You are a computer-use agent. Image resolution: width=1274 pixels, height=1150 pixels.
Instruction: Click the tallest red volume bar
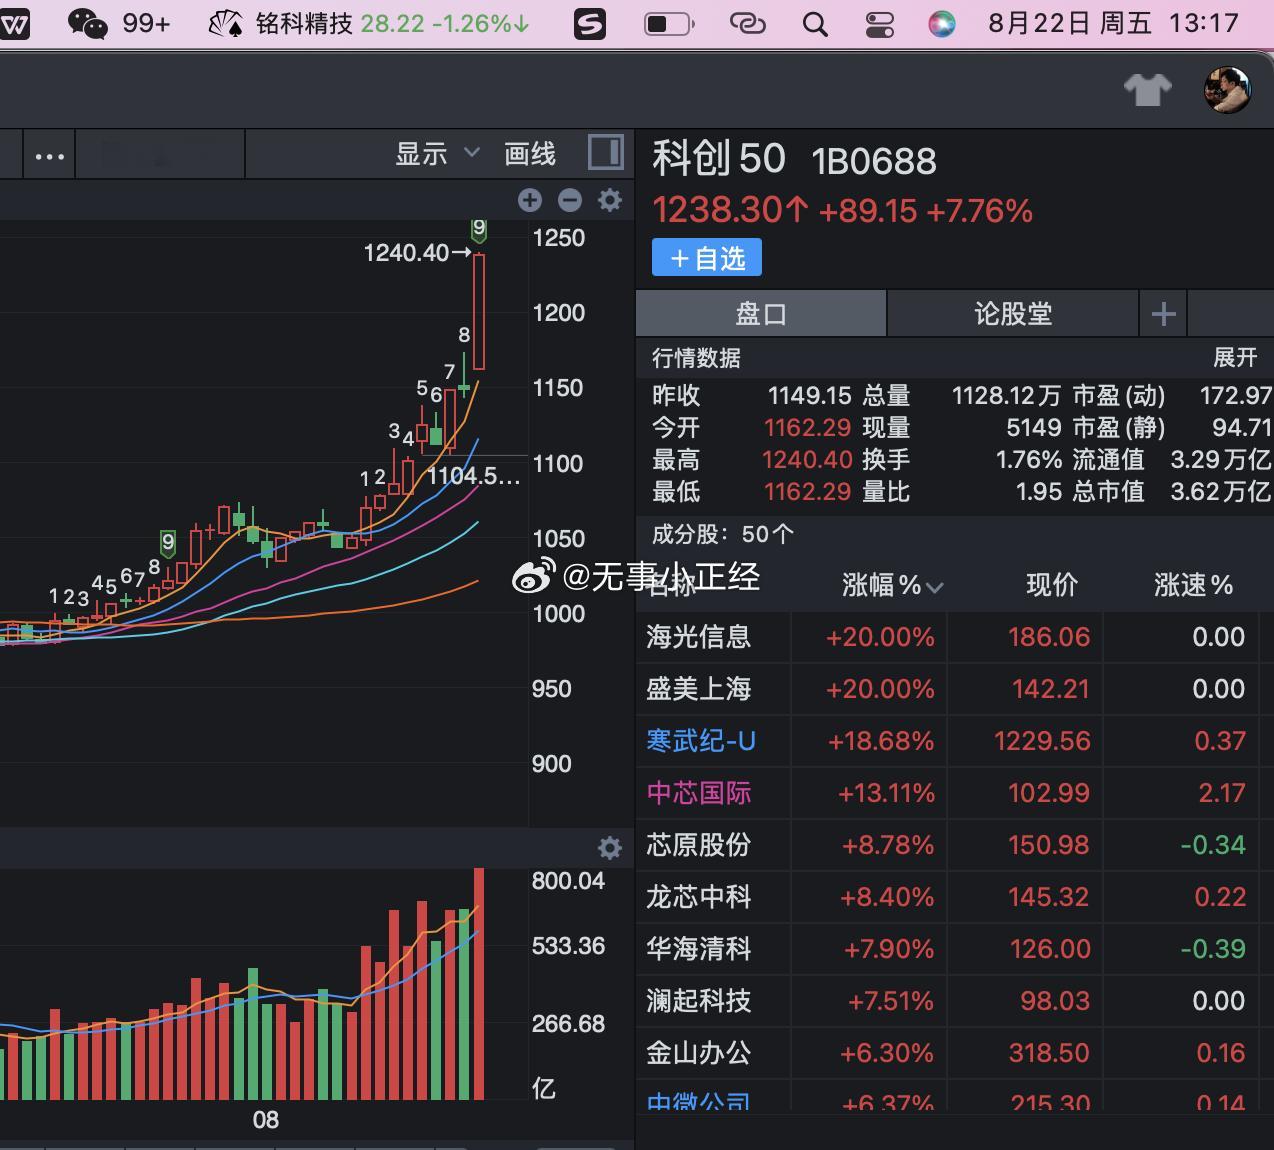click(479, 984)
